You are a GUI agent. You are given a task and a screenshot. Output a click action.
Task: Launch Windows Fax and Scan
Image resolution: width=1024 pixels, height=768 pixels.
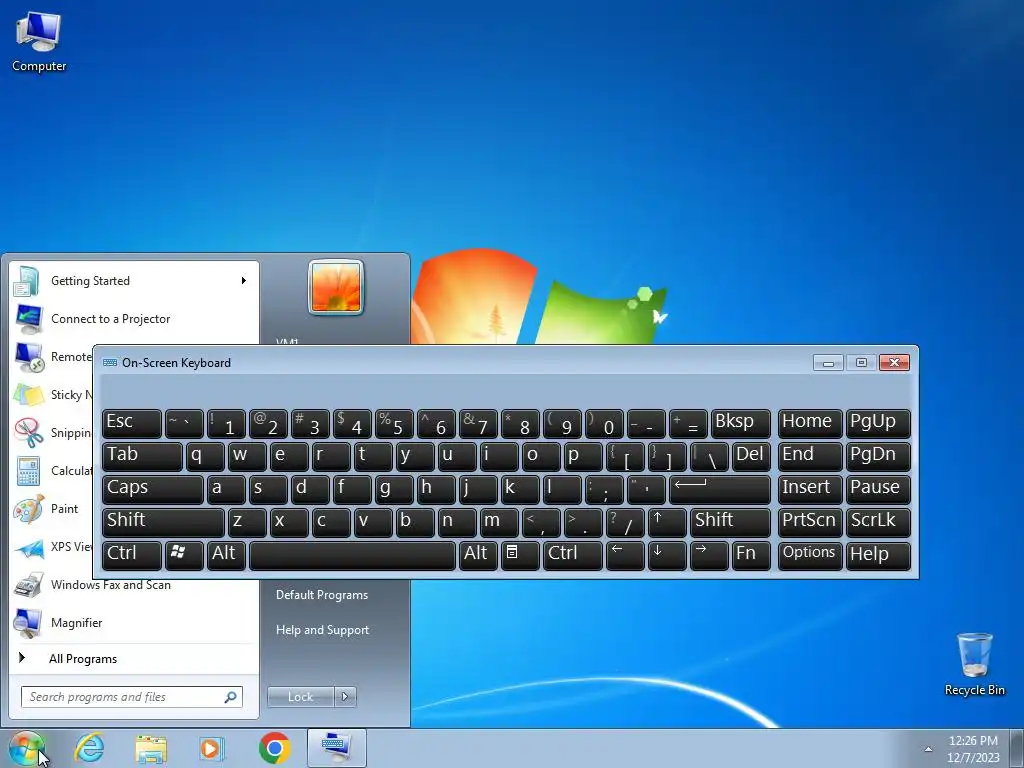pyautogui.click(x=111, y=584)
